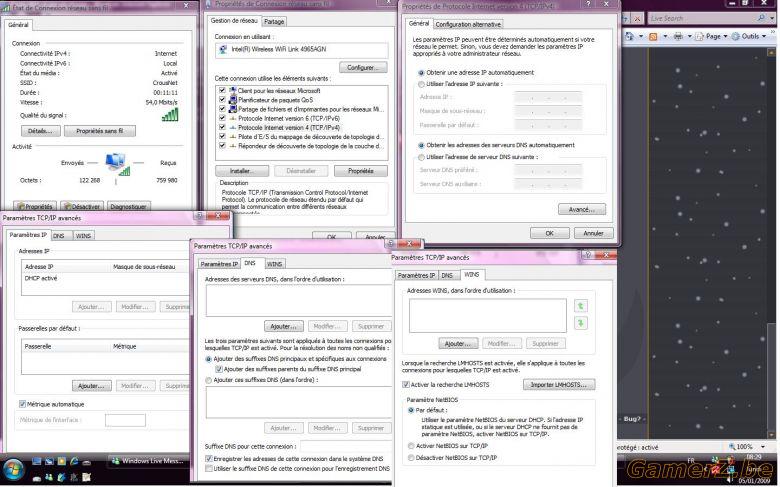The image size is (780, 487).
Task: Click the Switch Between Windows quick launch icon
Action: pos(49,461)
